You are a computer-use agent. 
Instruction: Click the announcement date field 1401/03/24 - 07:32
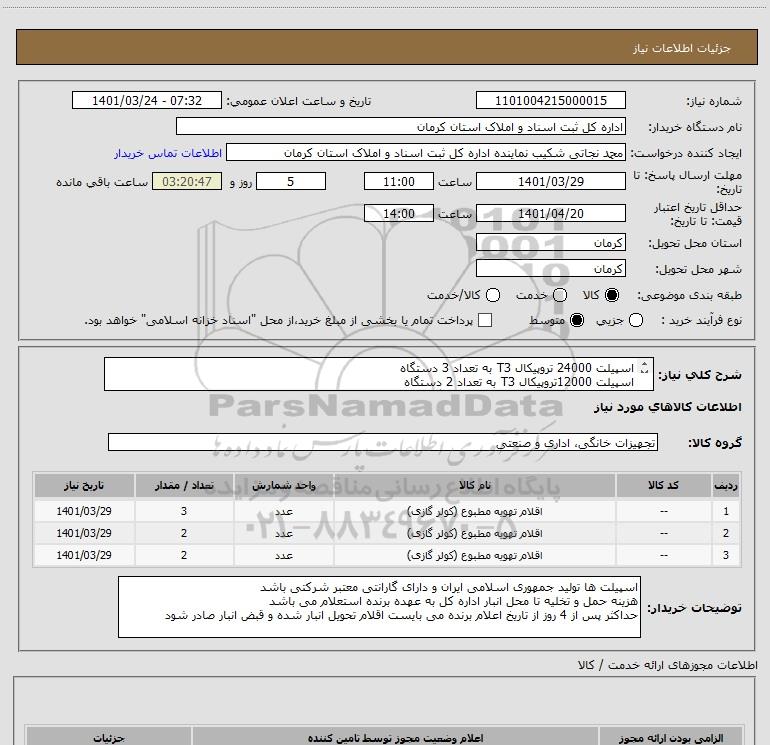coord(147,100)
